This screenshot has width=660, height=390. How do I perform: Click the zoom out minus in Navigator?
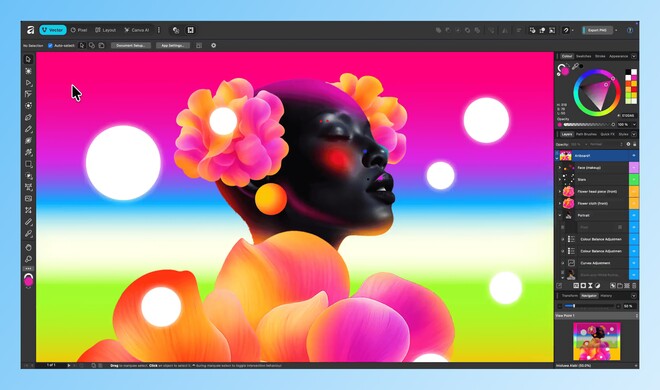click(x=560, y=306)
